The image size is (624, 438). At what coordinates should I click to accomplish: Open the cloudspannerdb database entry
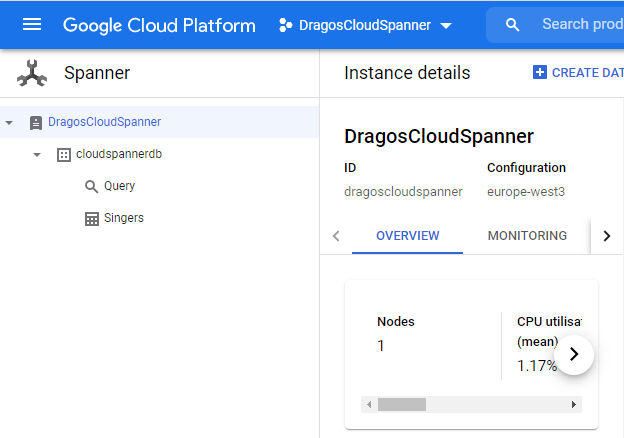(x=119, y=154)
